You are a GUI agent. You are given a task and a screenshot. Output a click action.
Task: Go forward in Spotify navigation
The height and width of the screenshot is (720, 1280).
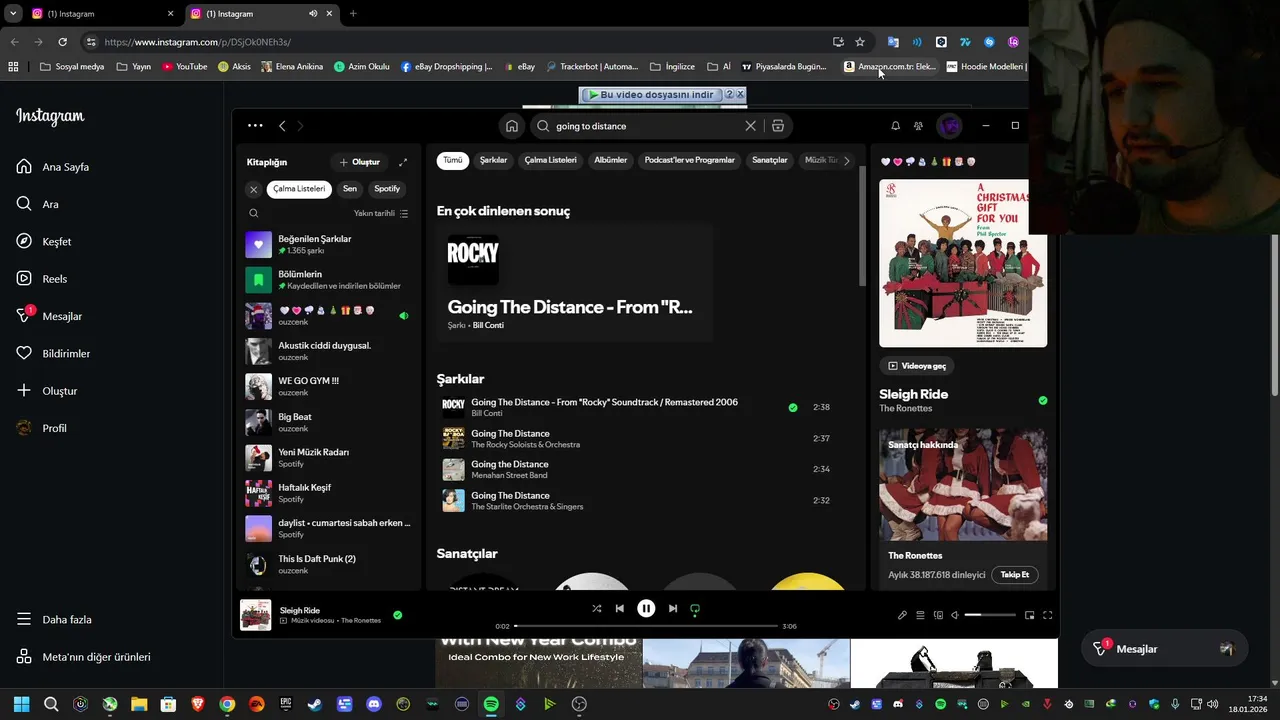tap(300, 126)
